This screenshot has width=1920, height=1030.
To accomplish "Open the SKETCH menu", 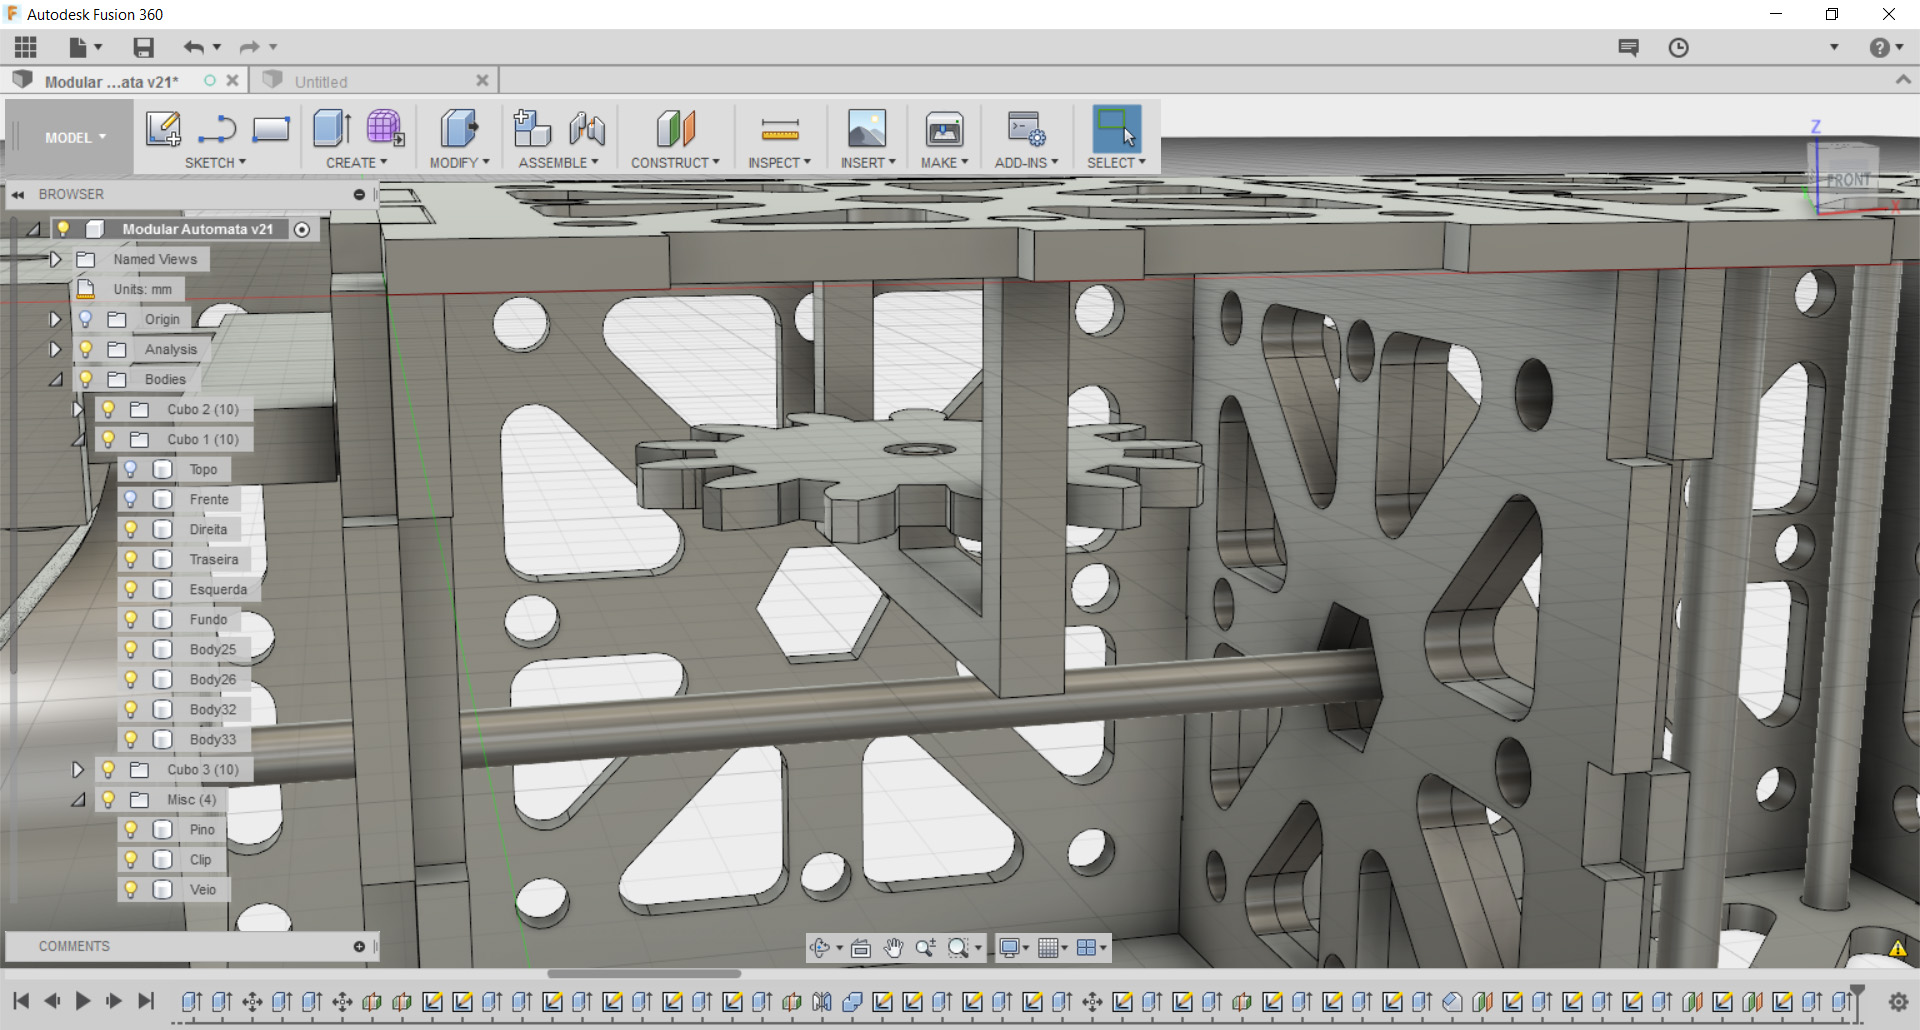I will pyautogui.click(x=215, y=163).
